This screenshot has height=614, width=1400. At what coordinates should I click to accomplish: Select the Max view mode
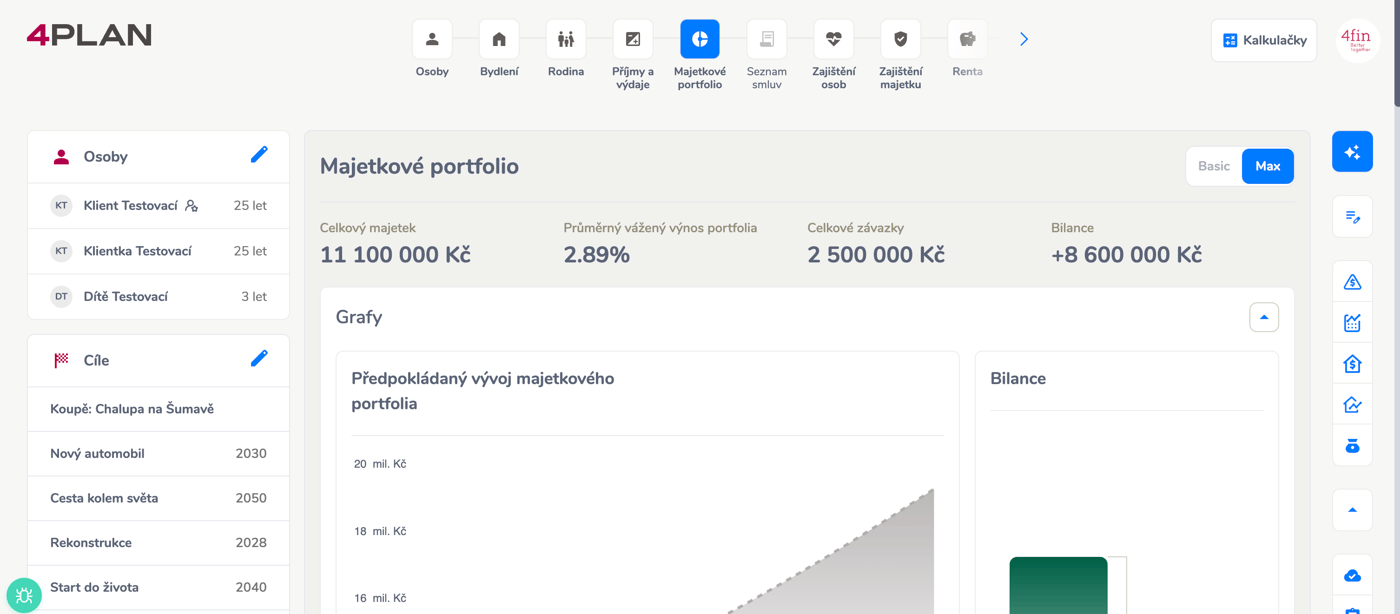[1267, 166]
